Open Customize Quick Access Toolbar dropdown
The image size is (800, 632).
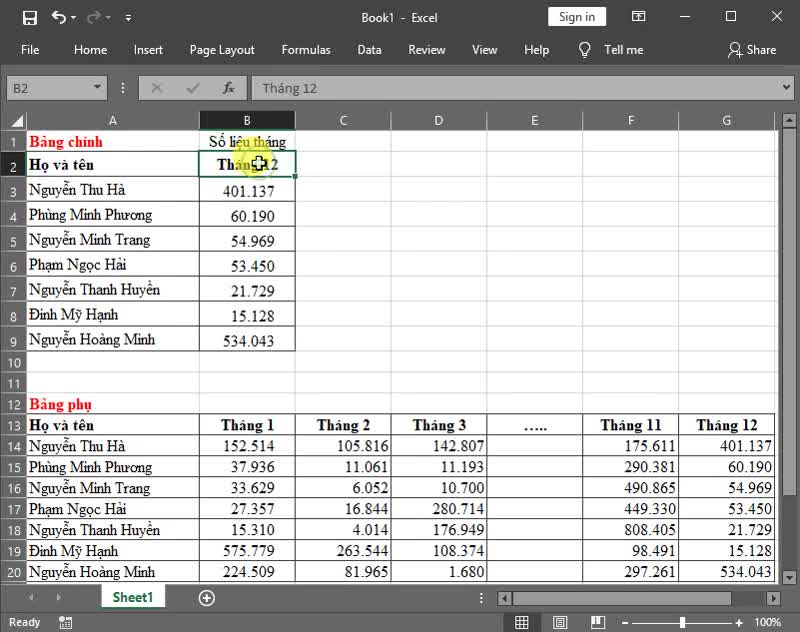pyautogui.click(x=129, y=18)
